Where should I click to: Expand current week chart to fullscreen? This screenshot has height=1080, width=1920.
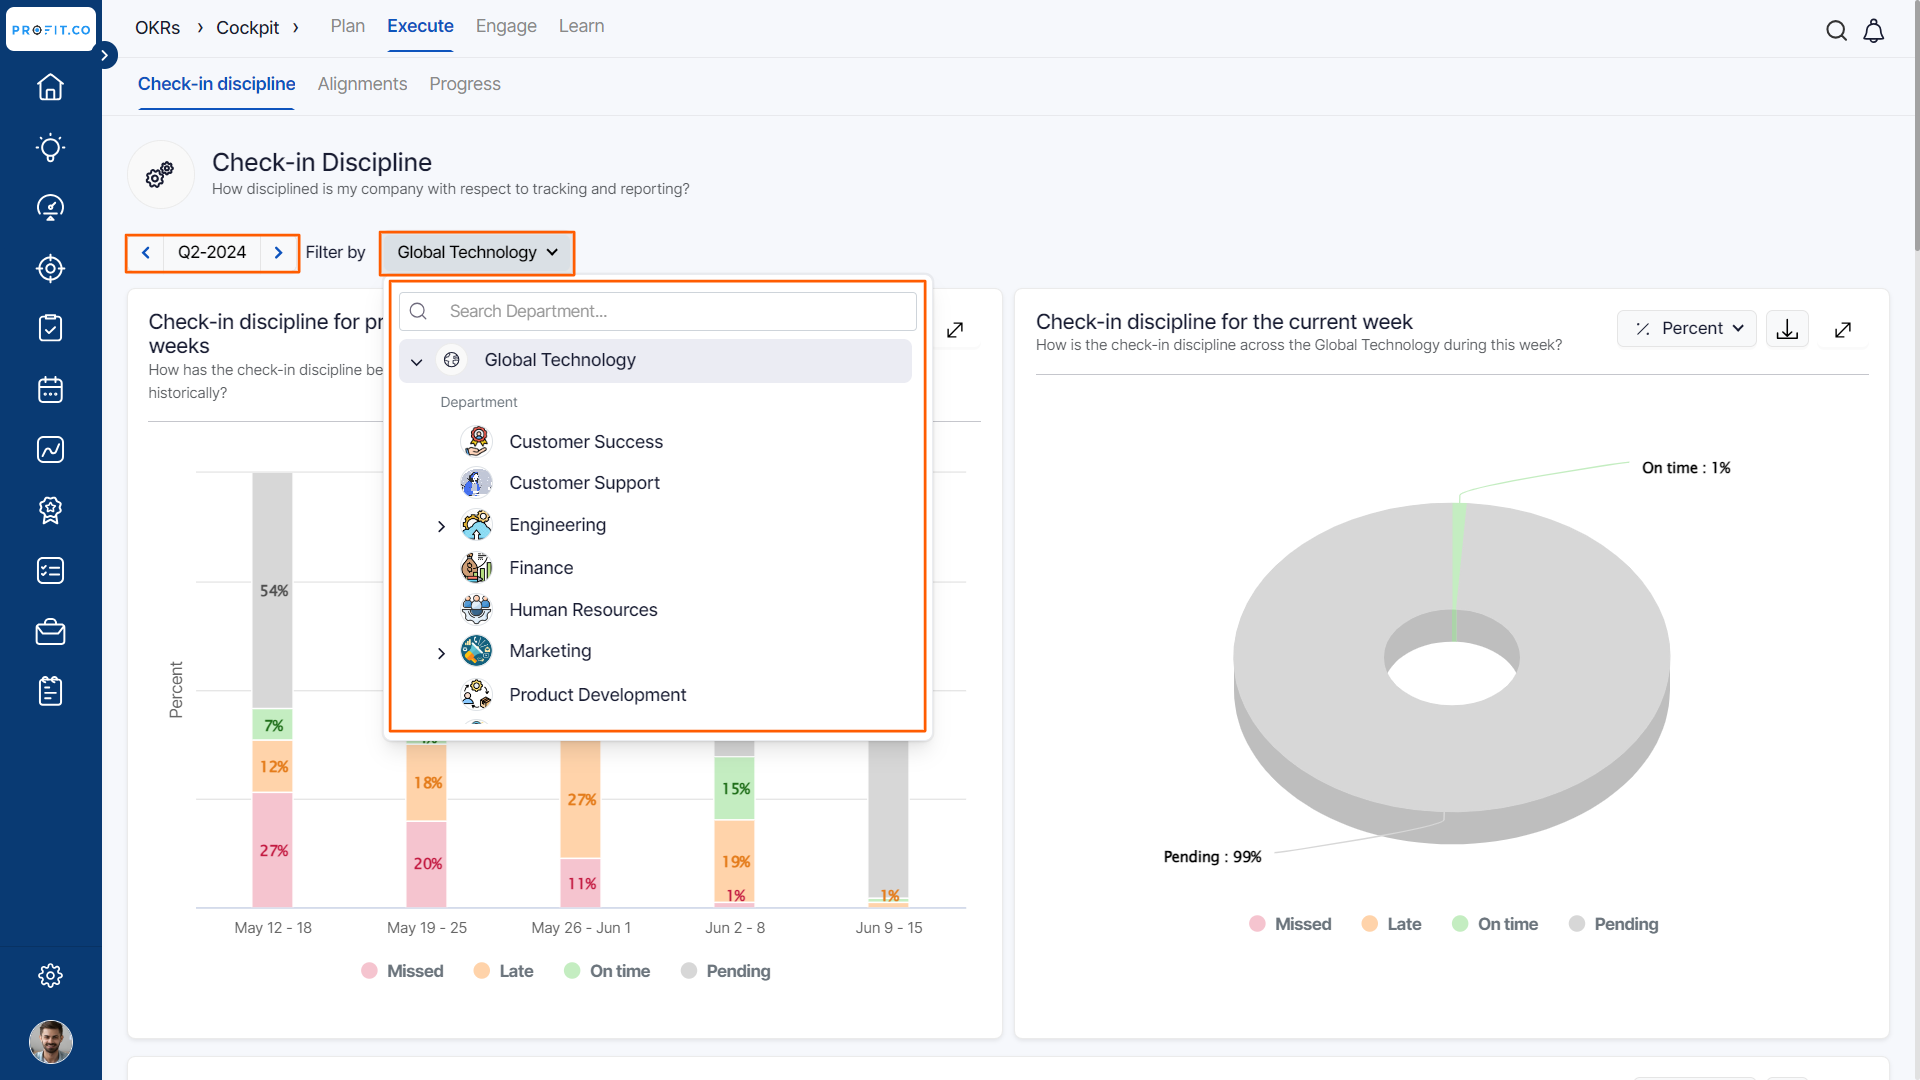click(1843, 329)
